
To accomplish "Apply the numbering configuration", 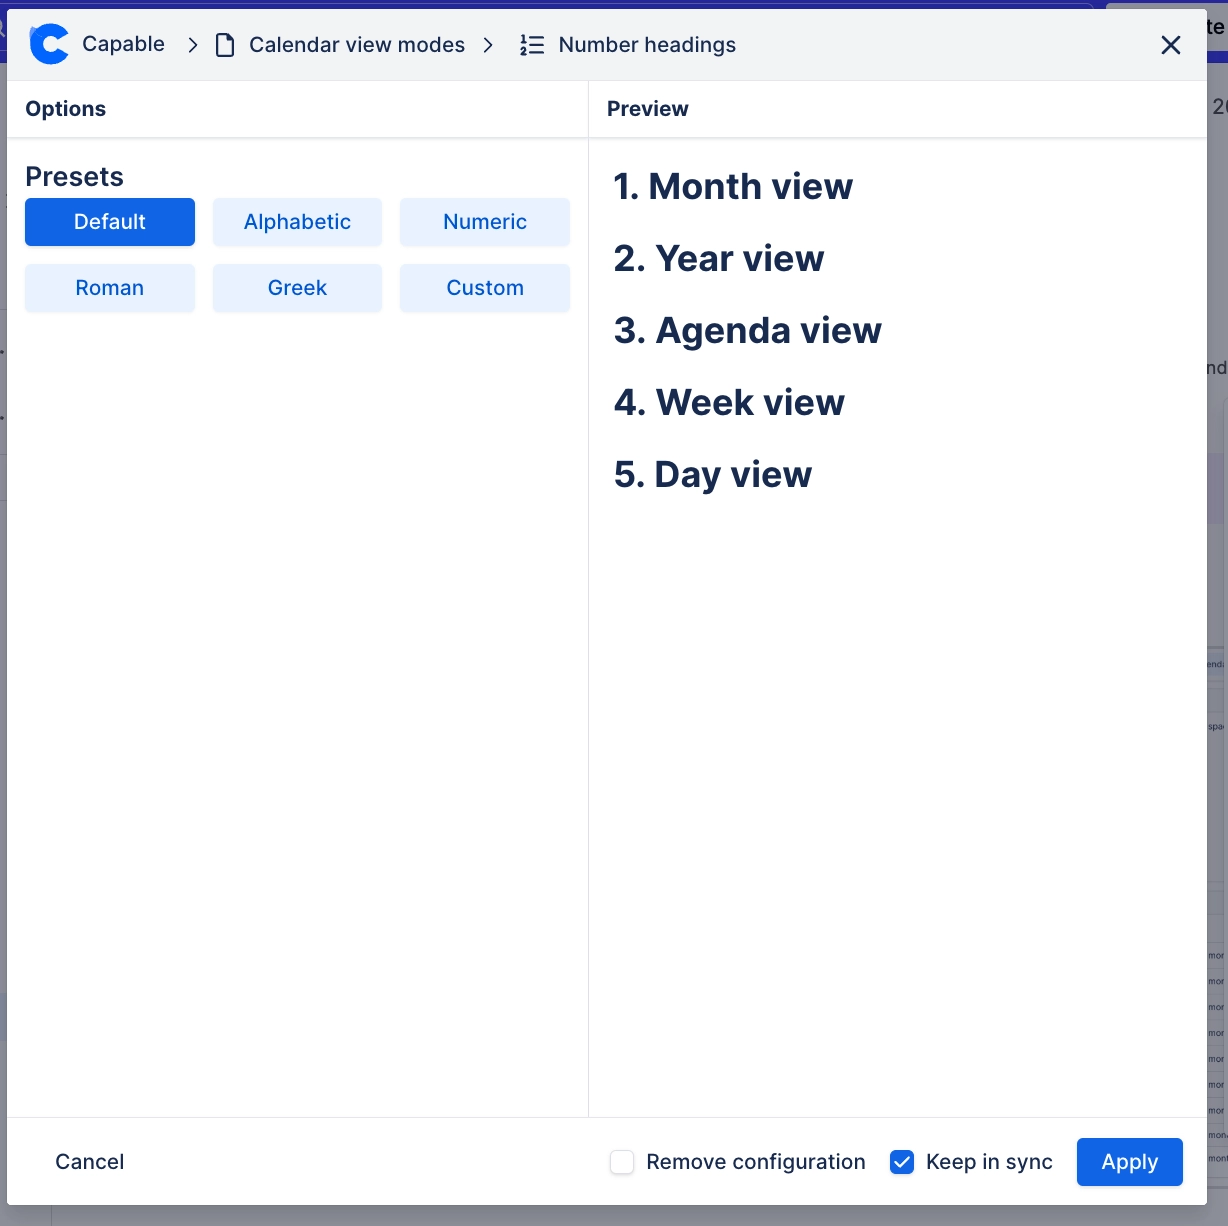I will [1129, 1161].
